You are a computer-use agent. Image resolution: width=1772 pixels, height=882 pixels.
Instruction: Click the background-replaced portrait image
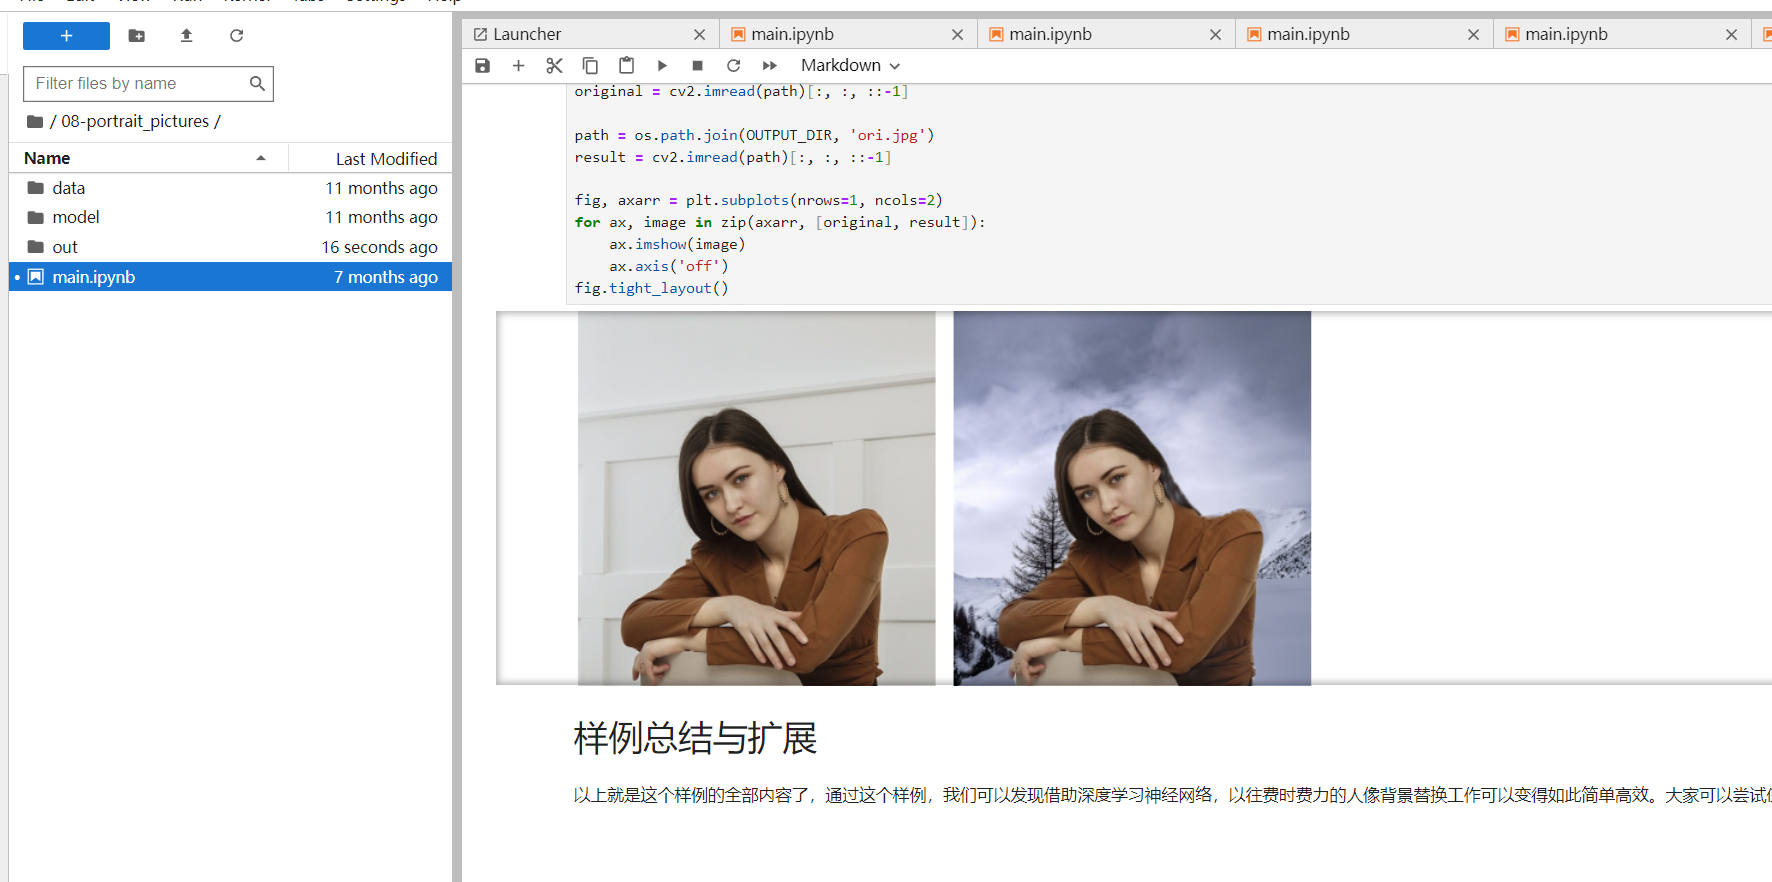pyautogui.click(x=1132, y=498)
